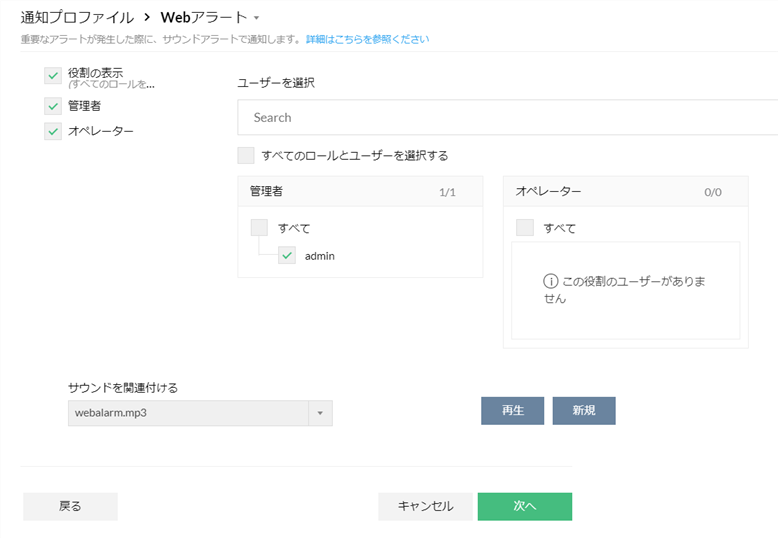Go back with the 戻る button
The width and height of the screenshot is (778, 538).
click(x=70, y=506)
